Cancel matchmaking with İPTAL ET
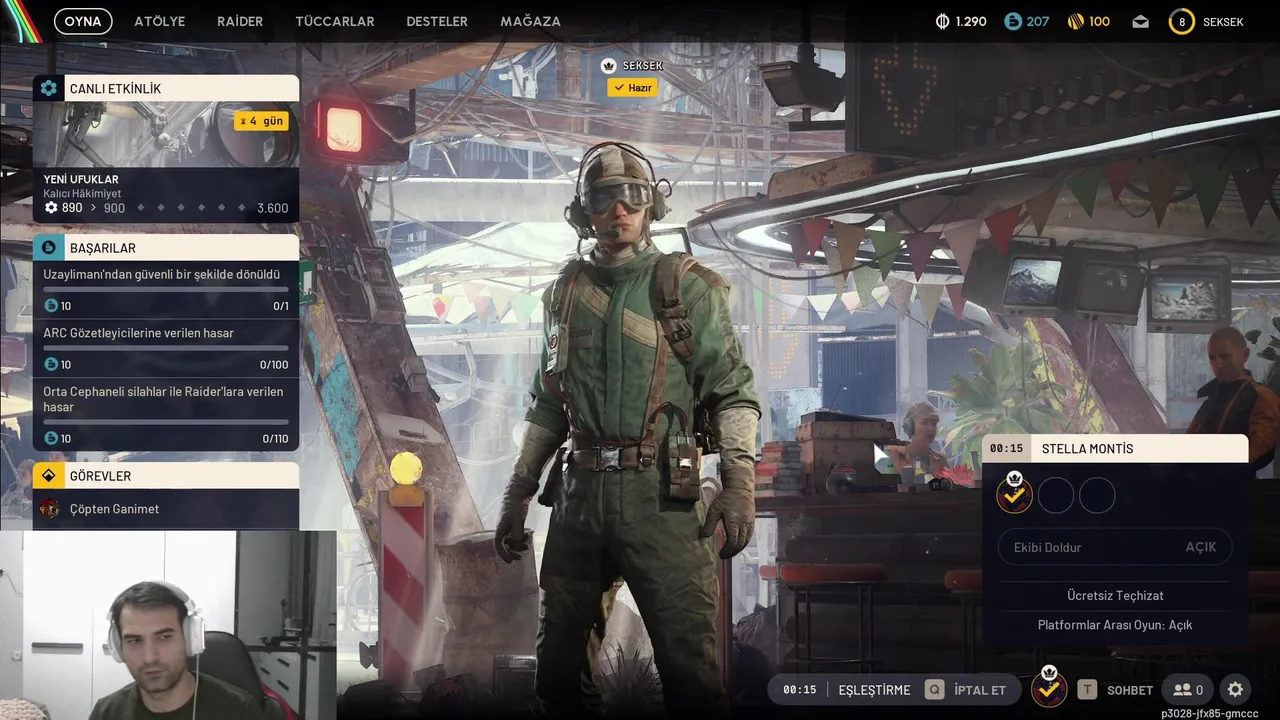1280x720 pixels. [980, 690]
